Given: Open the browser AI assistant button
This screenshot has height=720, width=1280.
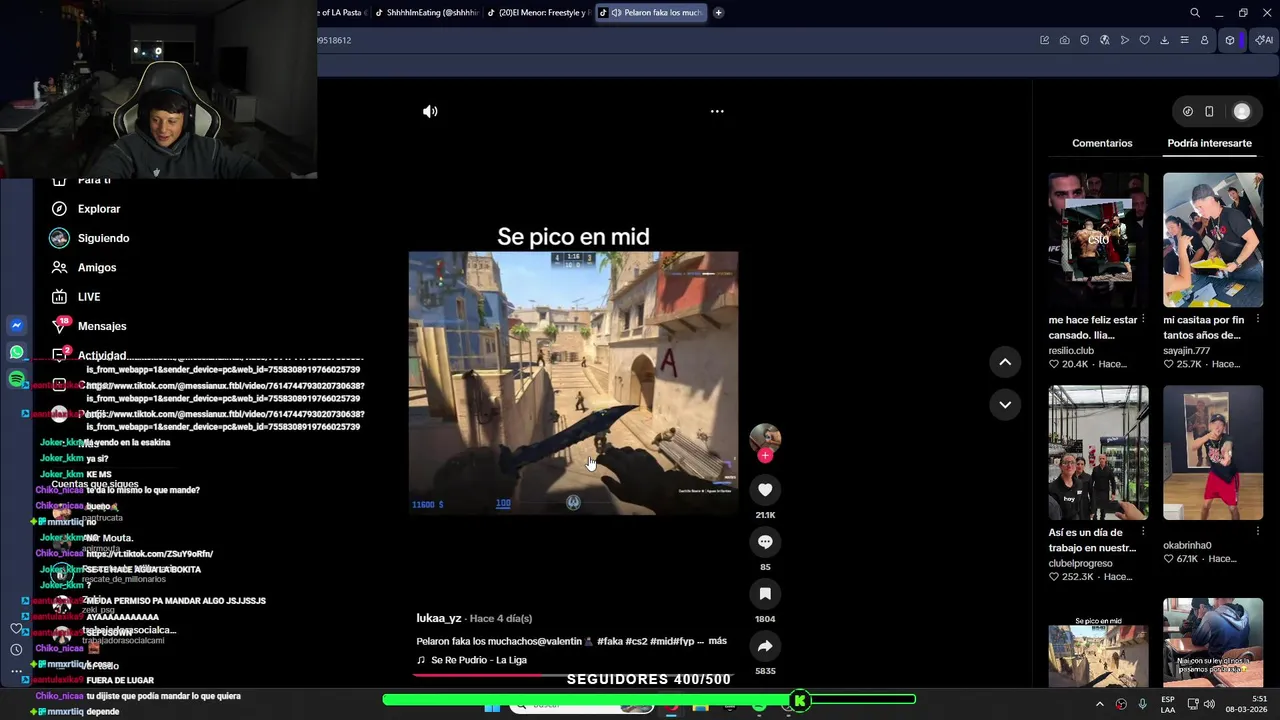Looking at the screenshot, I should [1264, 40].
